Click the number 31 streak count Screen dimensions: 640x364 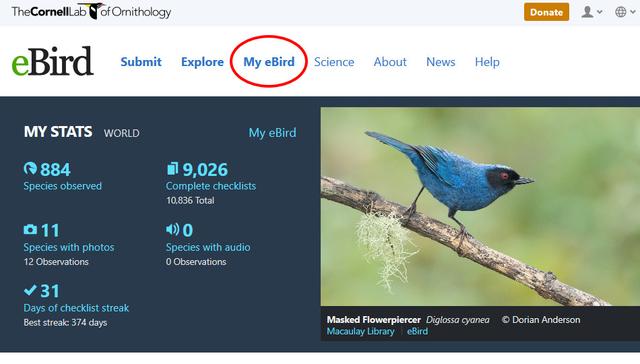tap(50, 291)
